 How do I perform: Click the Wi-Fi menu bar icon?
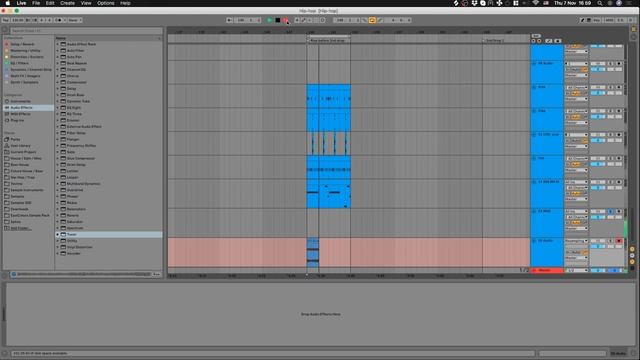(536, 3)
